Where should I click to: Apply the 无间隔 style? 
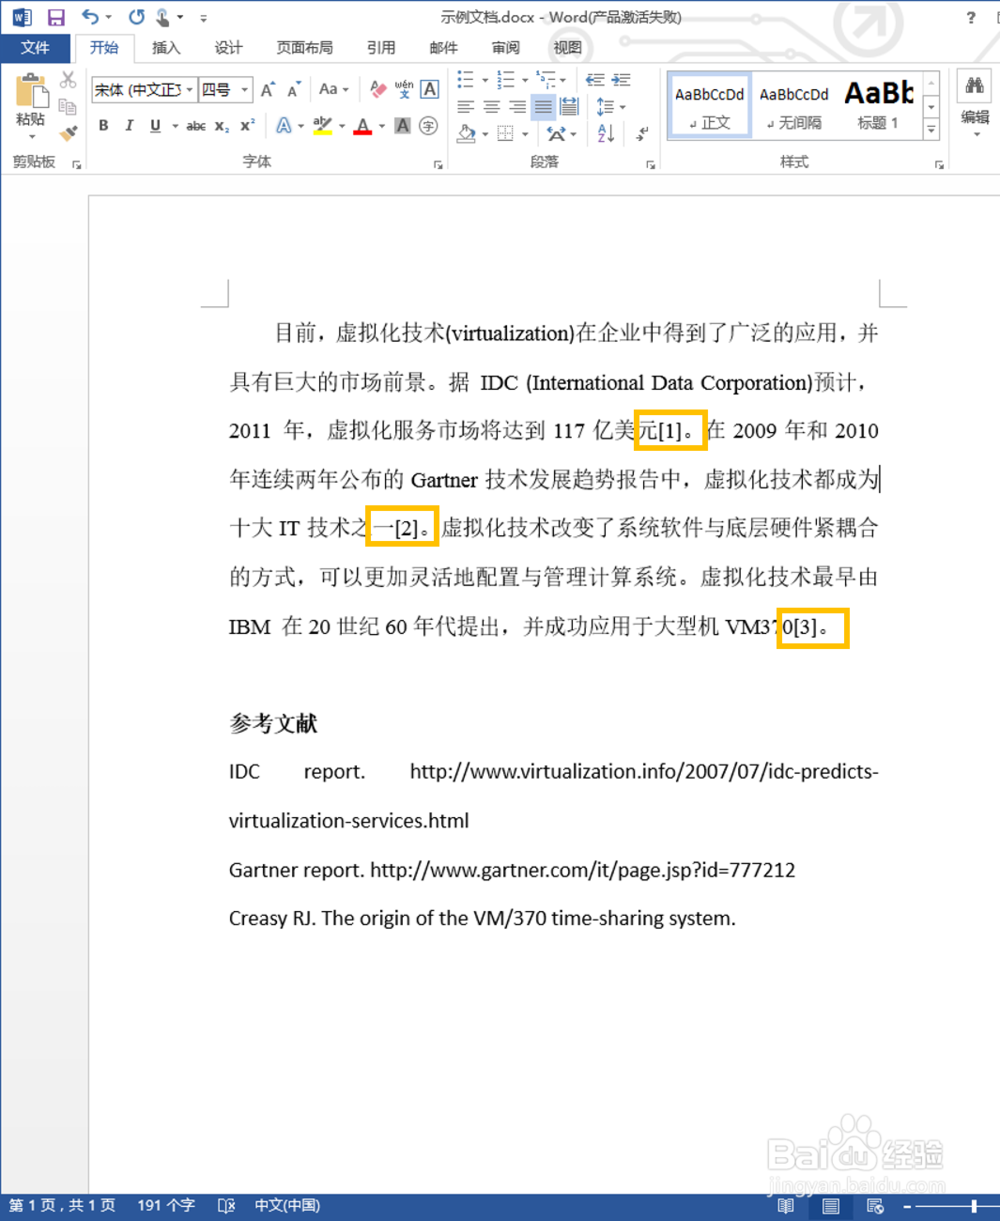(x=794, y=106)
